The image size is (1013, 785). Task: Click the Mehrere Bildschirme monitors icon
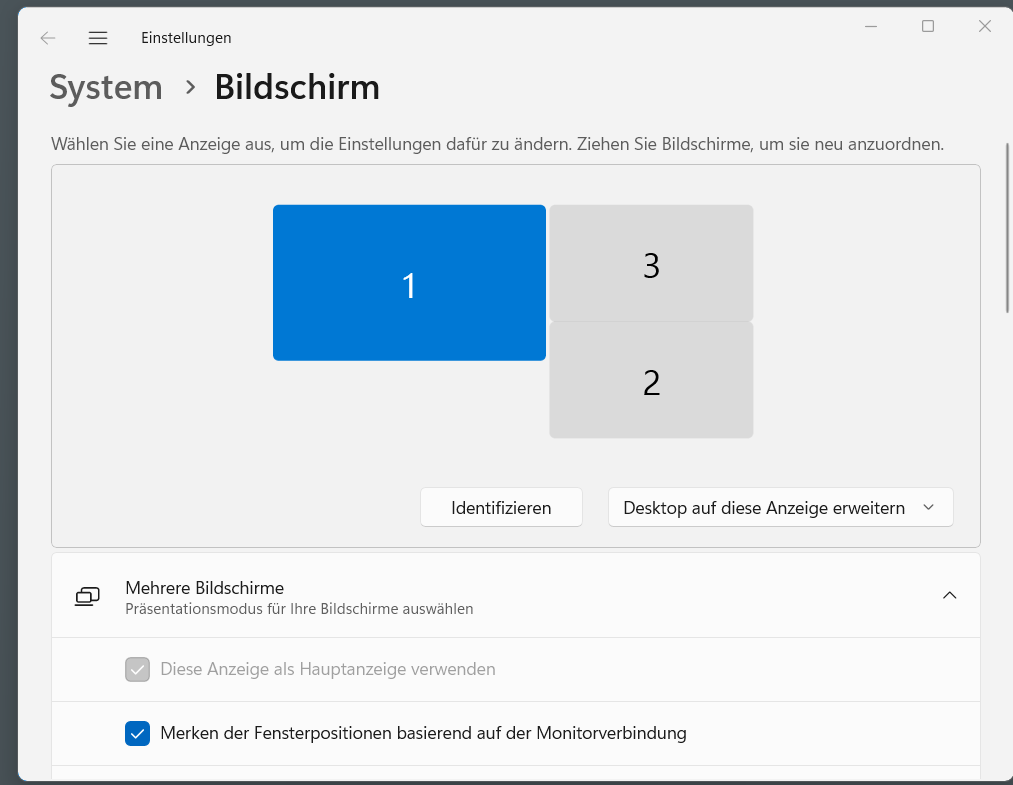[x=87, y=596]
